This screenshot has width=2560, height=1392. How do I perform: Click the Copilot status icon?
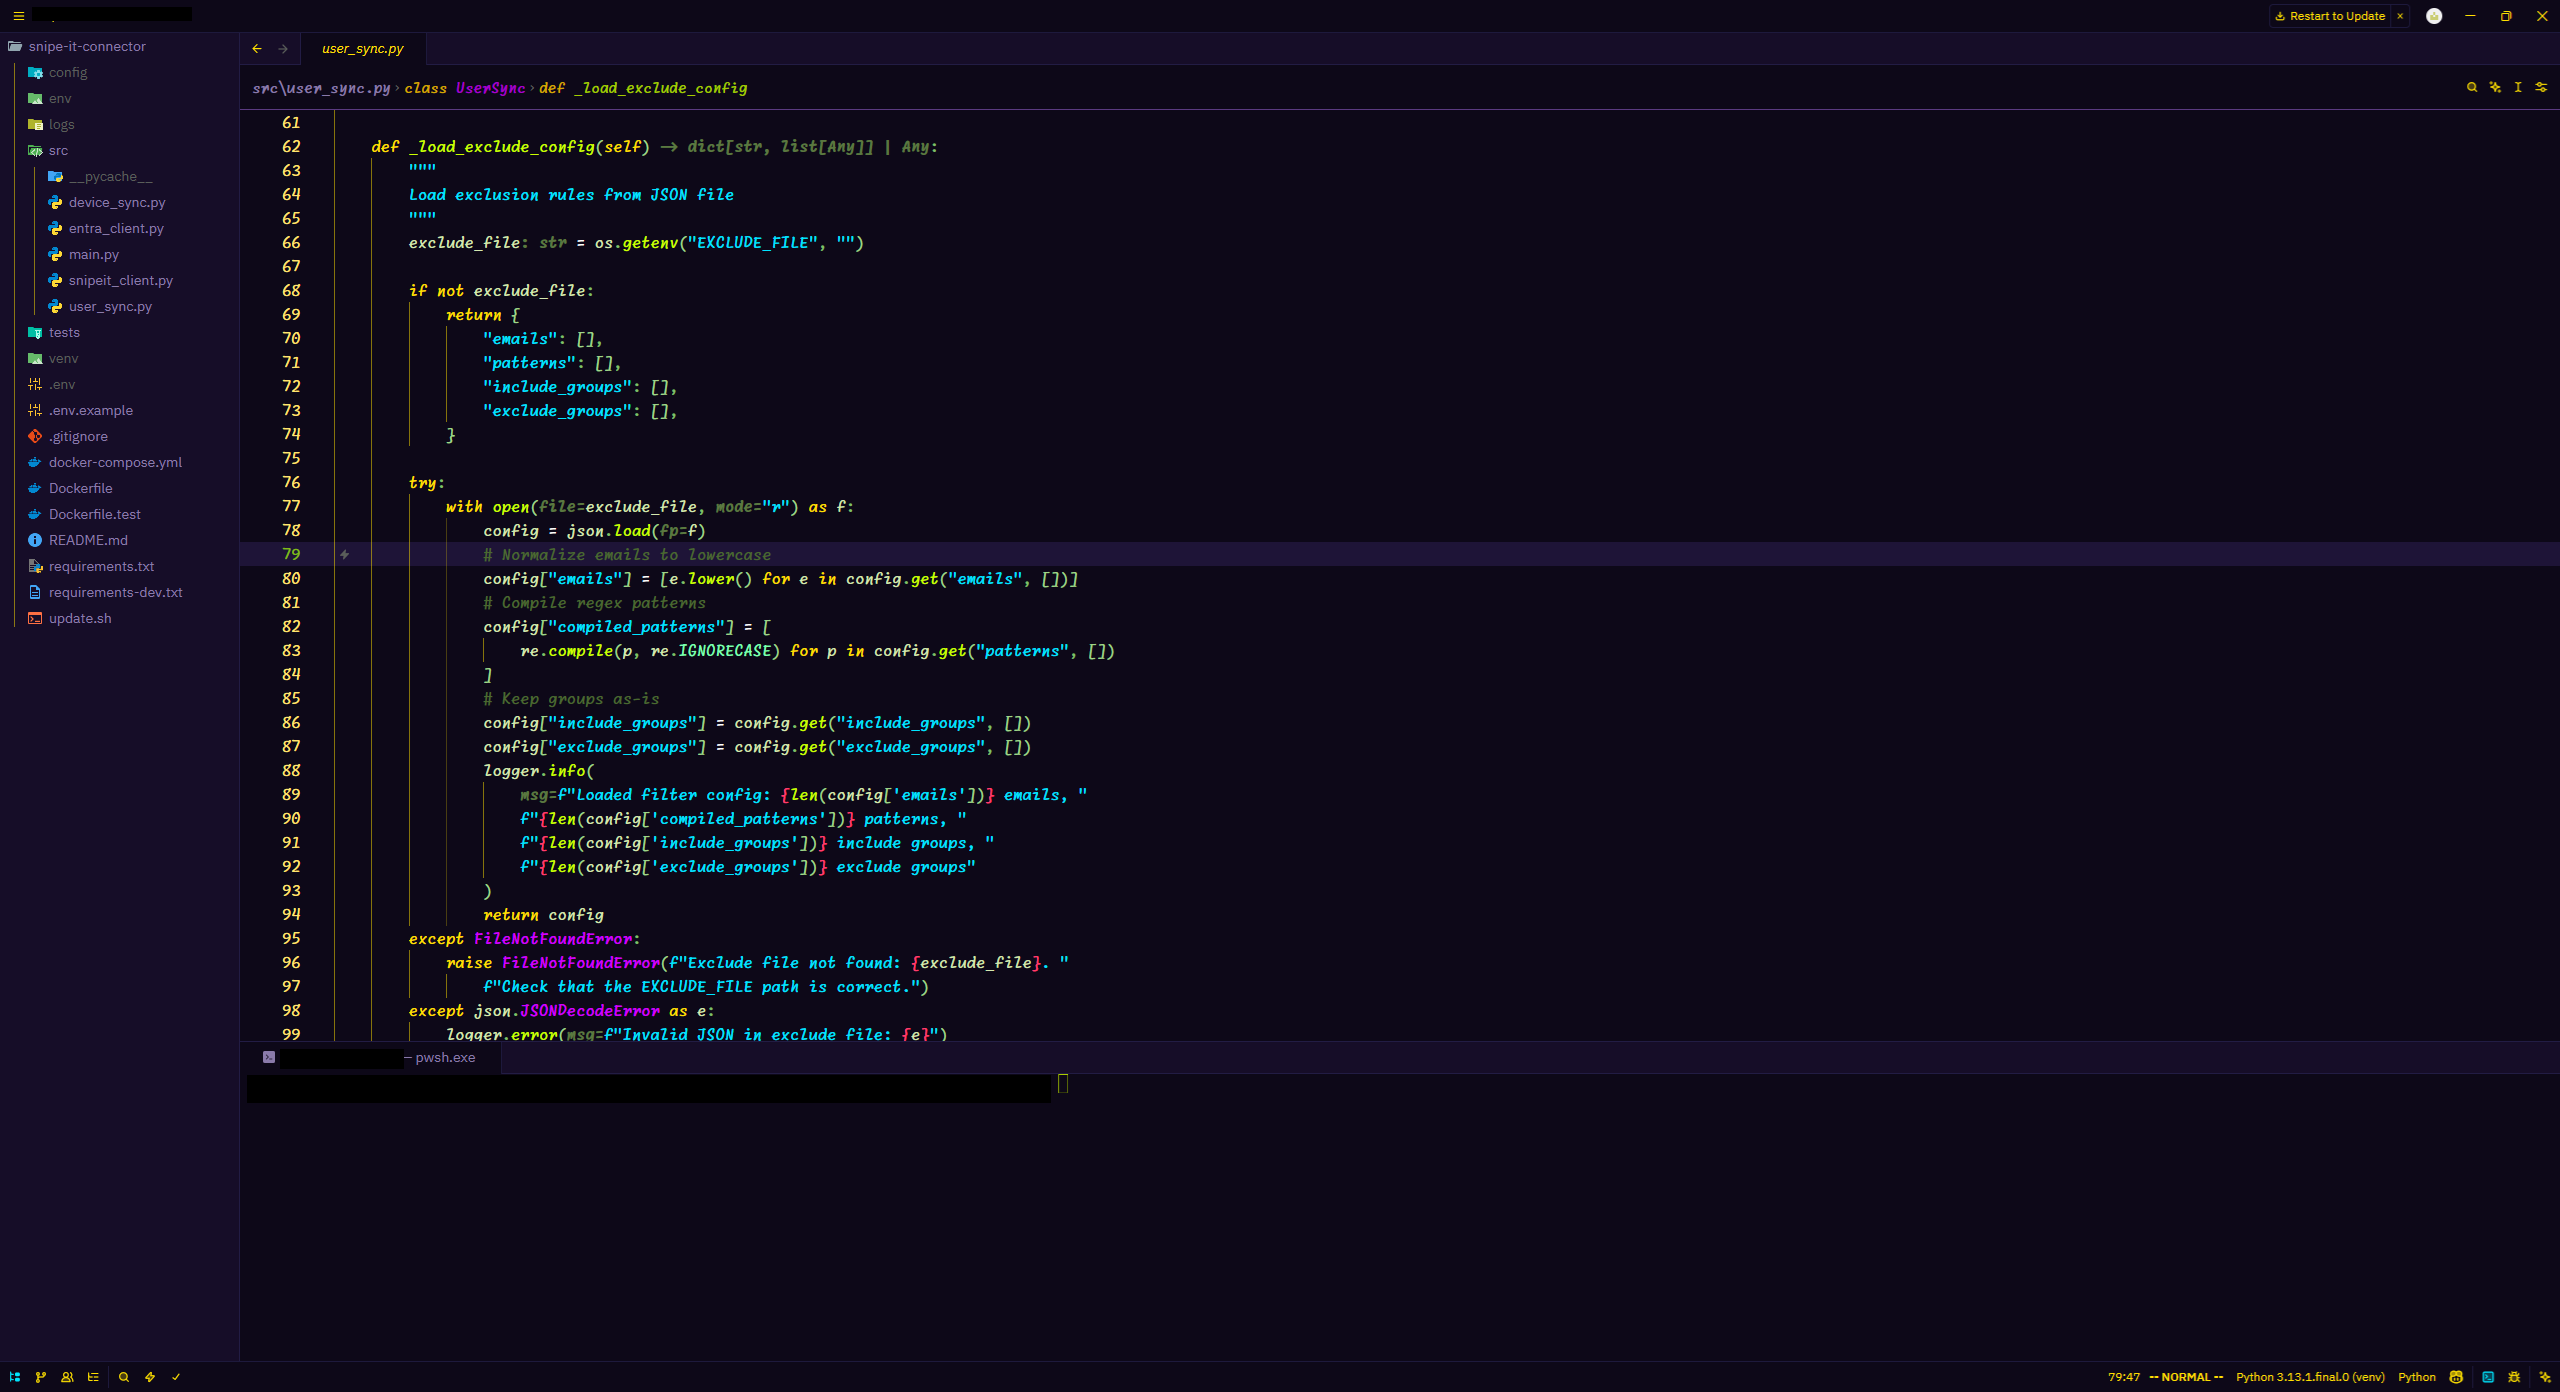[x=2457, y=1377]
